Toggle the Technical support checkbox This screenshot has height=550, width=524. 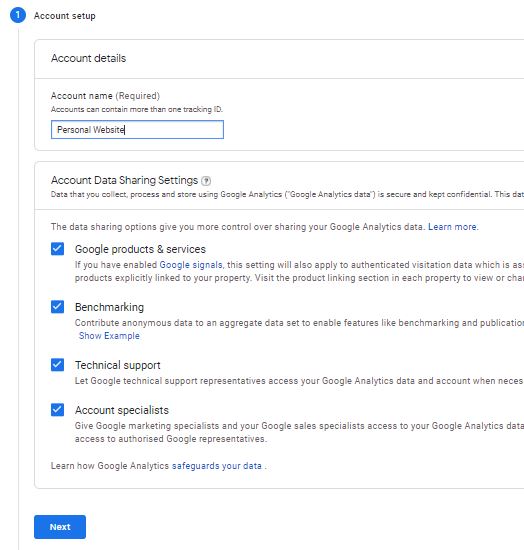click(58, 365)
